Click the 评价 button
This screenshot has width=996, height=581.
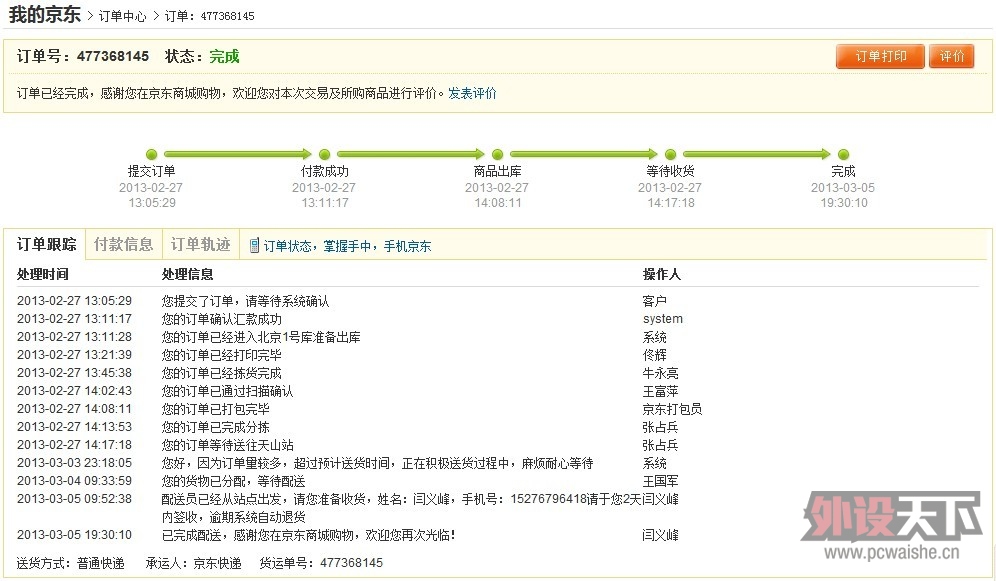coord(952,57)
